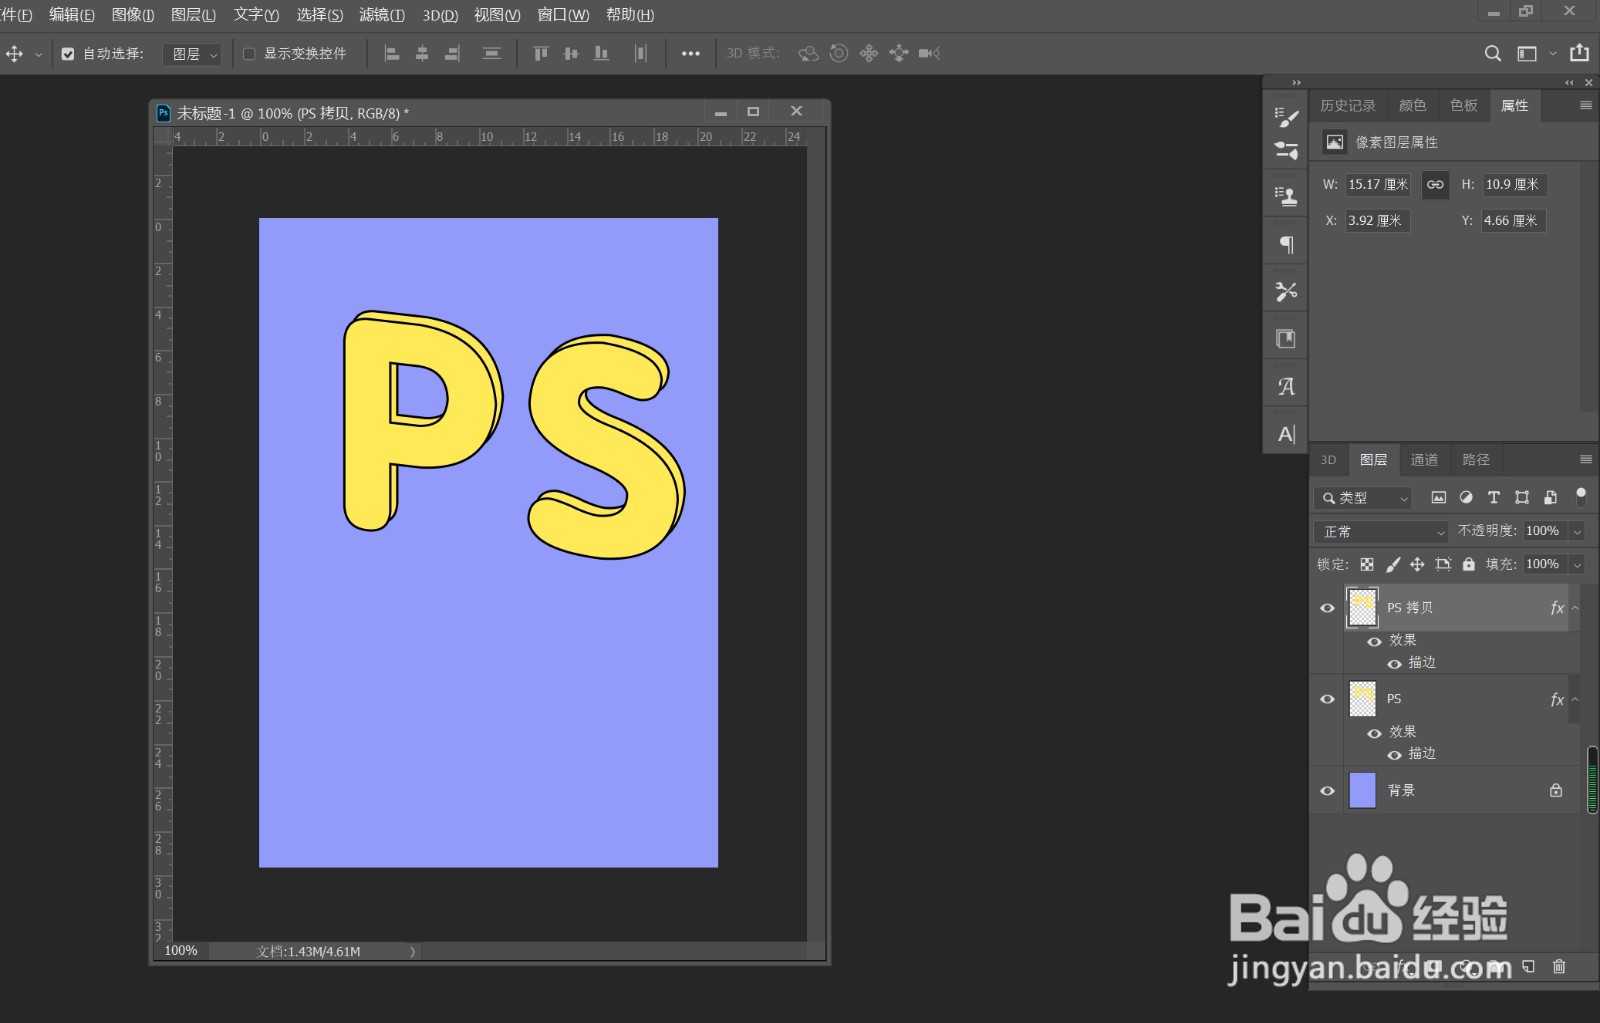Toggle the 自动选择 checkbox

68,54
